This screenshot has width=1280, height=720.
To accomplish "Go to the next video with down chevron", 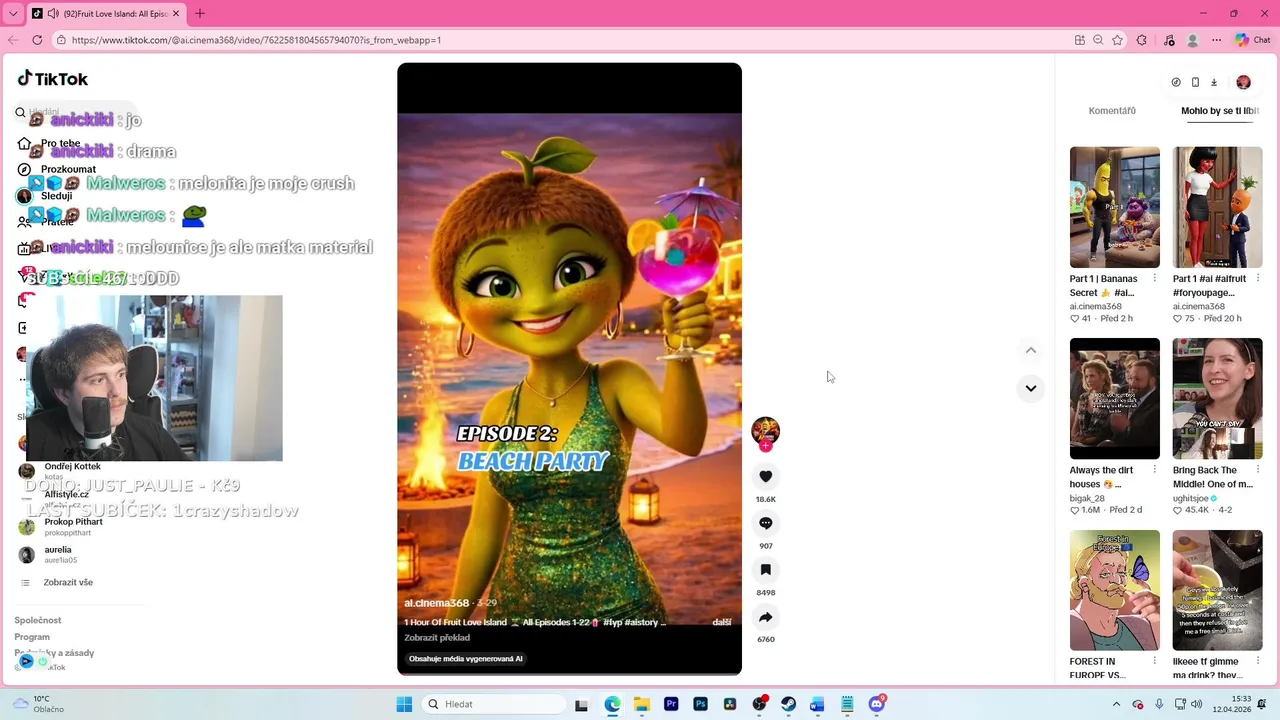I will point(1030,388).
